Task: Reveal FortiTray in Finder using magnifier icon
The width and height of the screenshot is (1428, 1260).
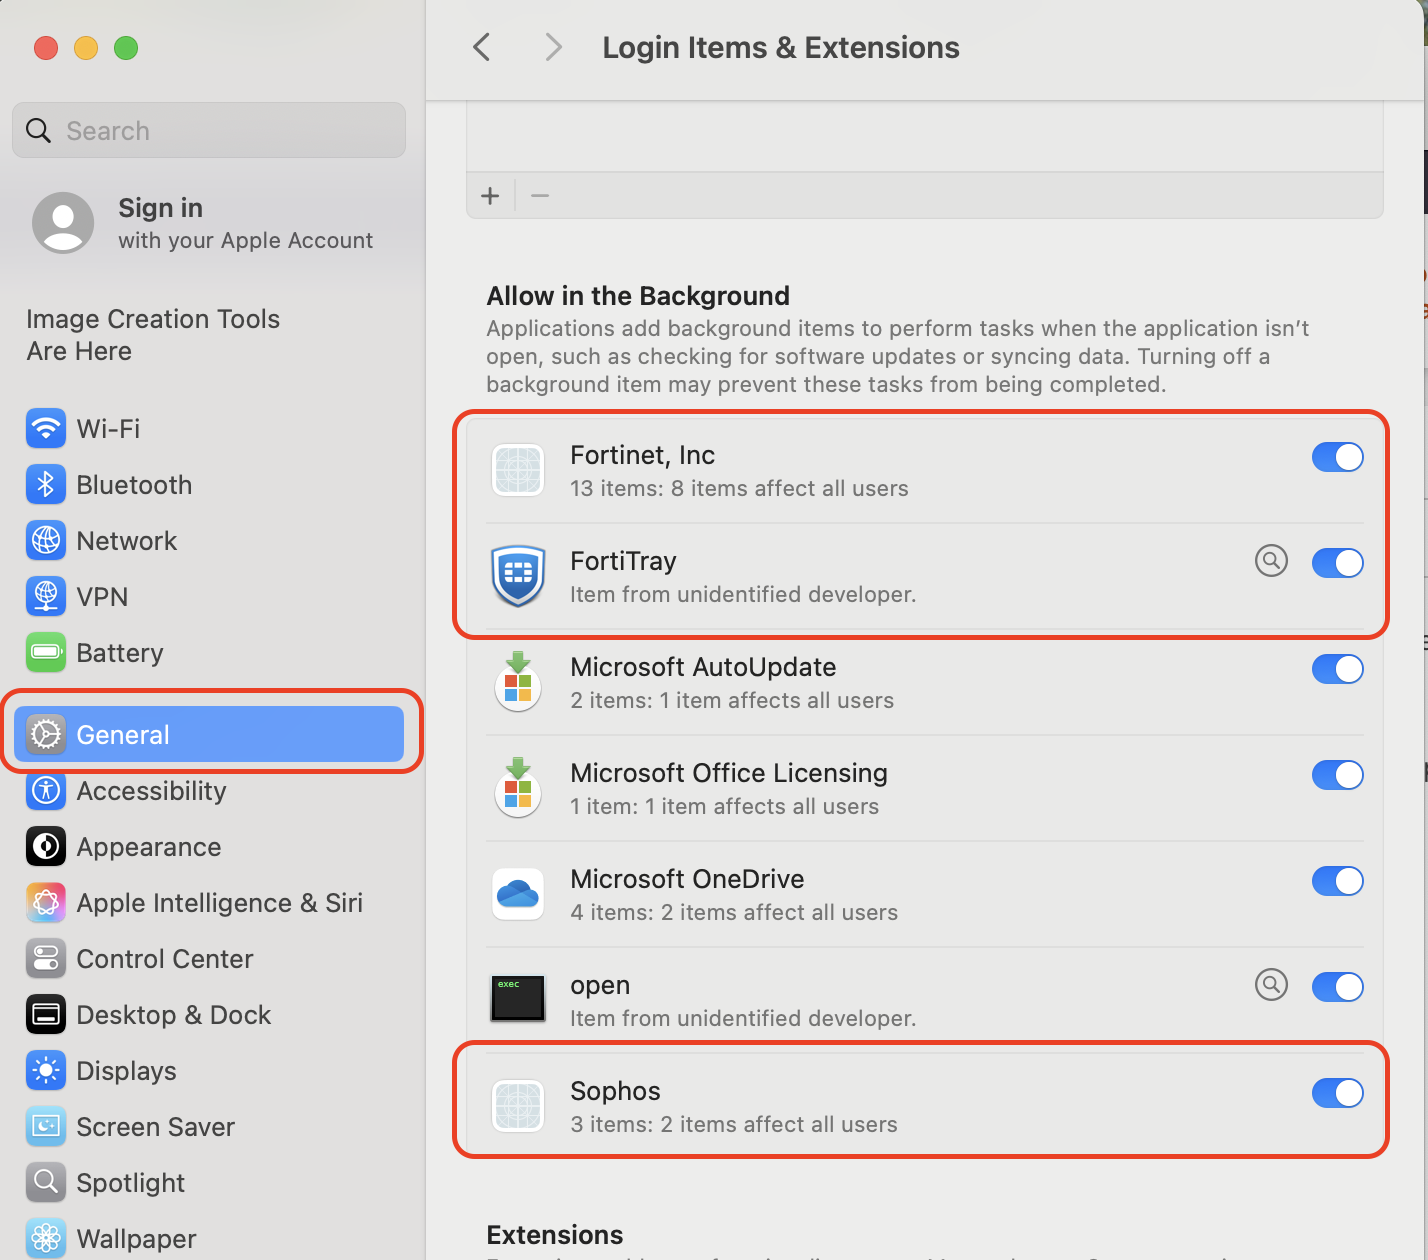Action: 1271,561
